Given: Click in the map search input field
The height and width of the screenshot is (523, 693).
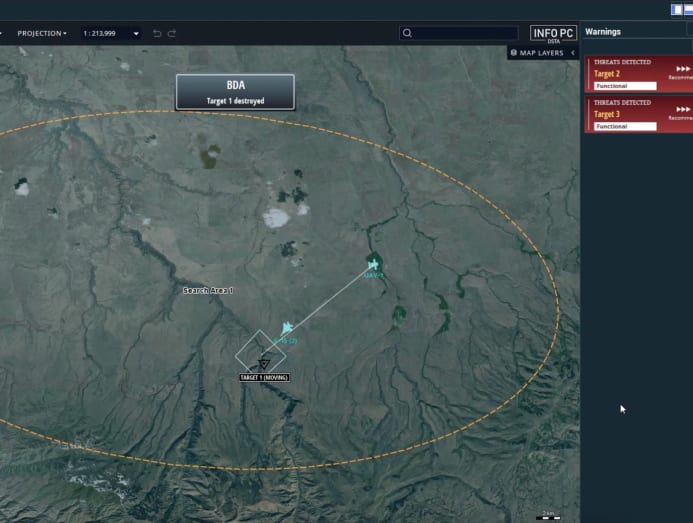Looking at the screenshot, I should pos(465,33).
